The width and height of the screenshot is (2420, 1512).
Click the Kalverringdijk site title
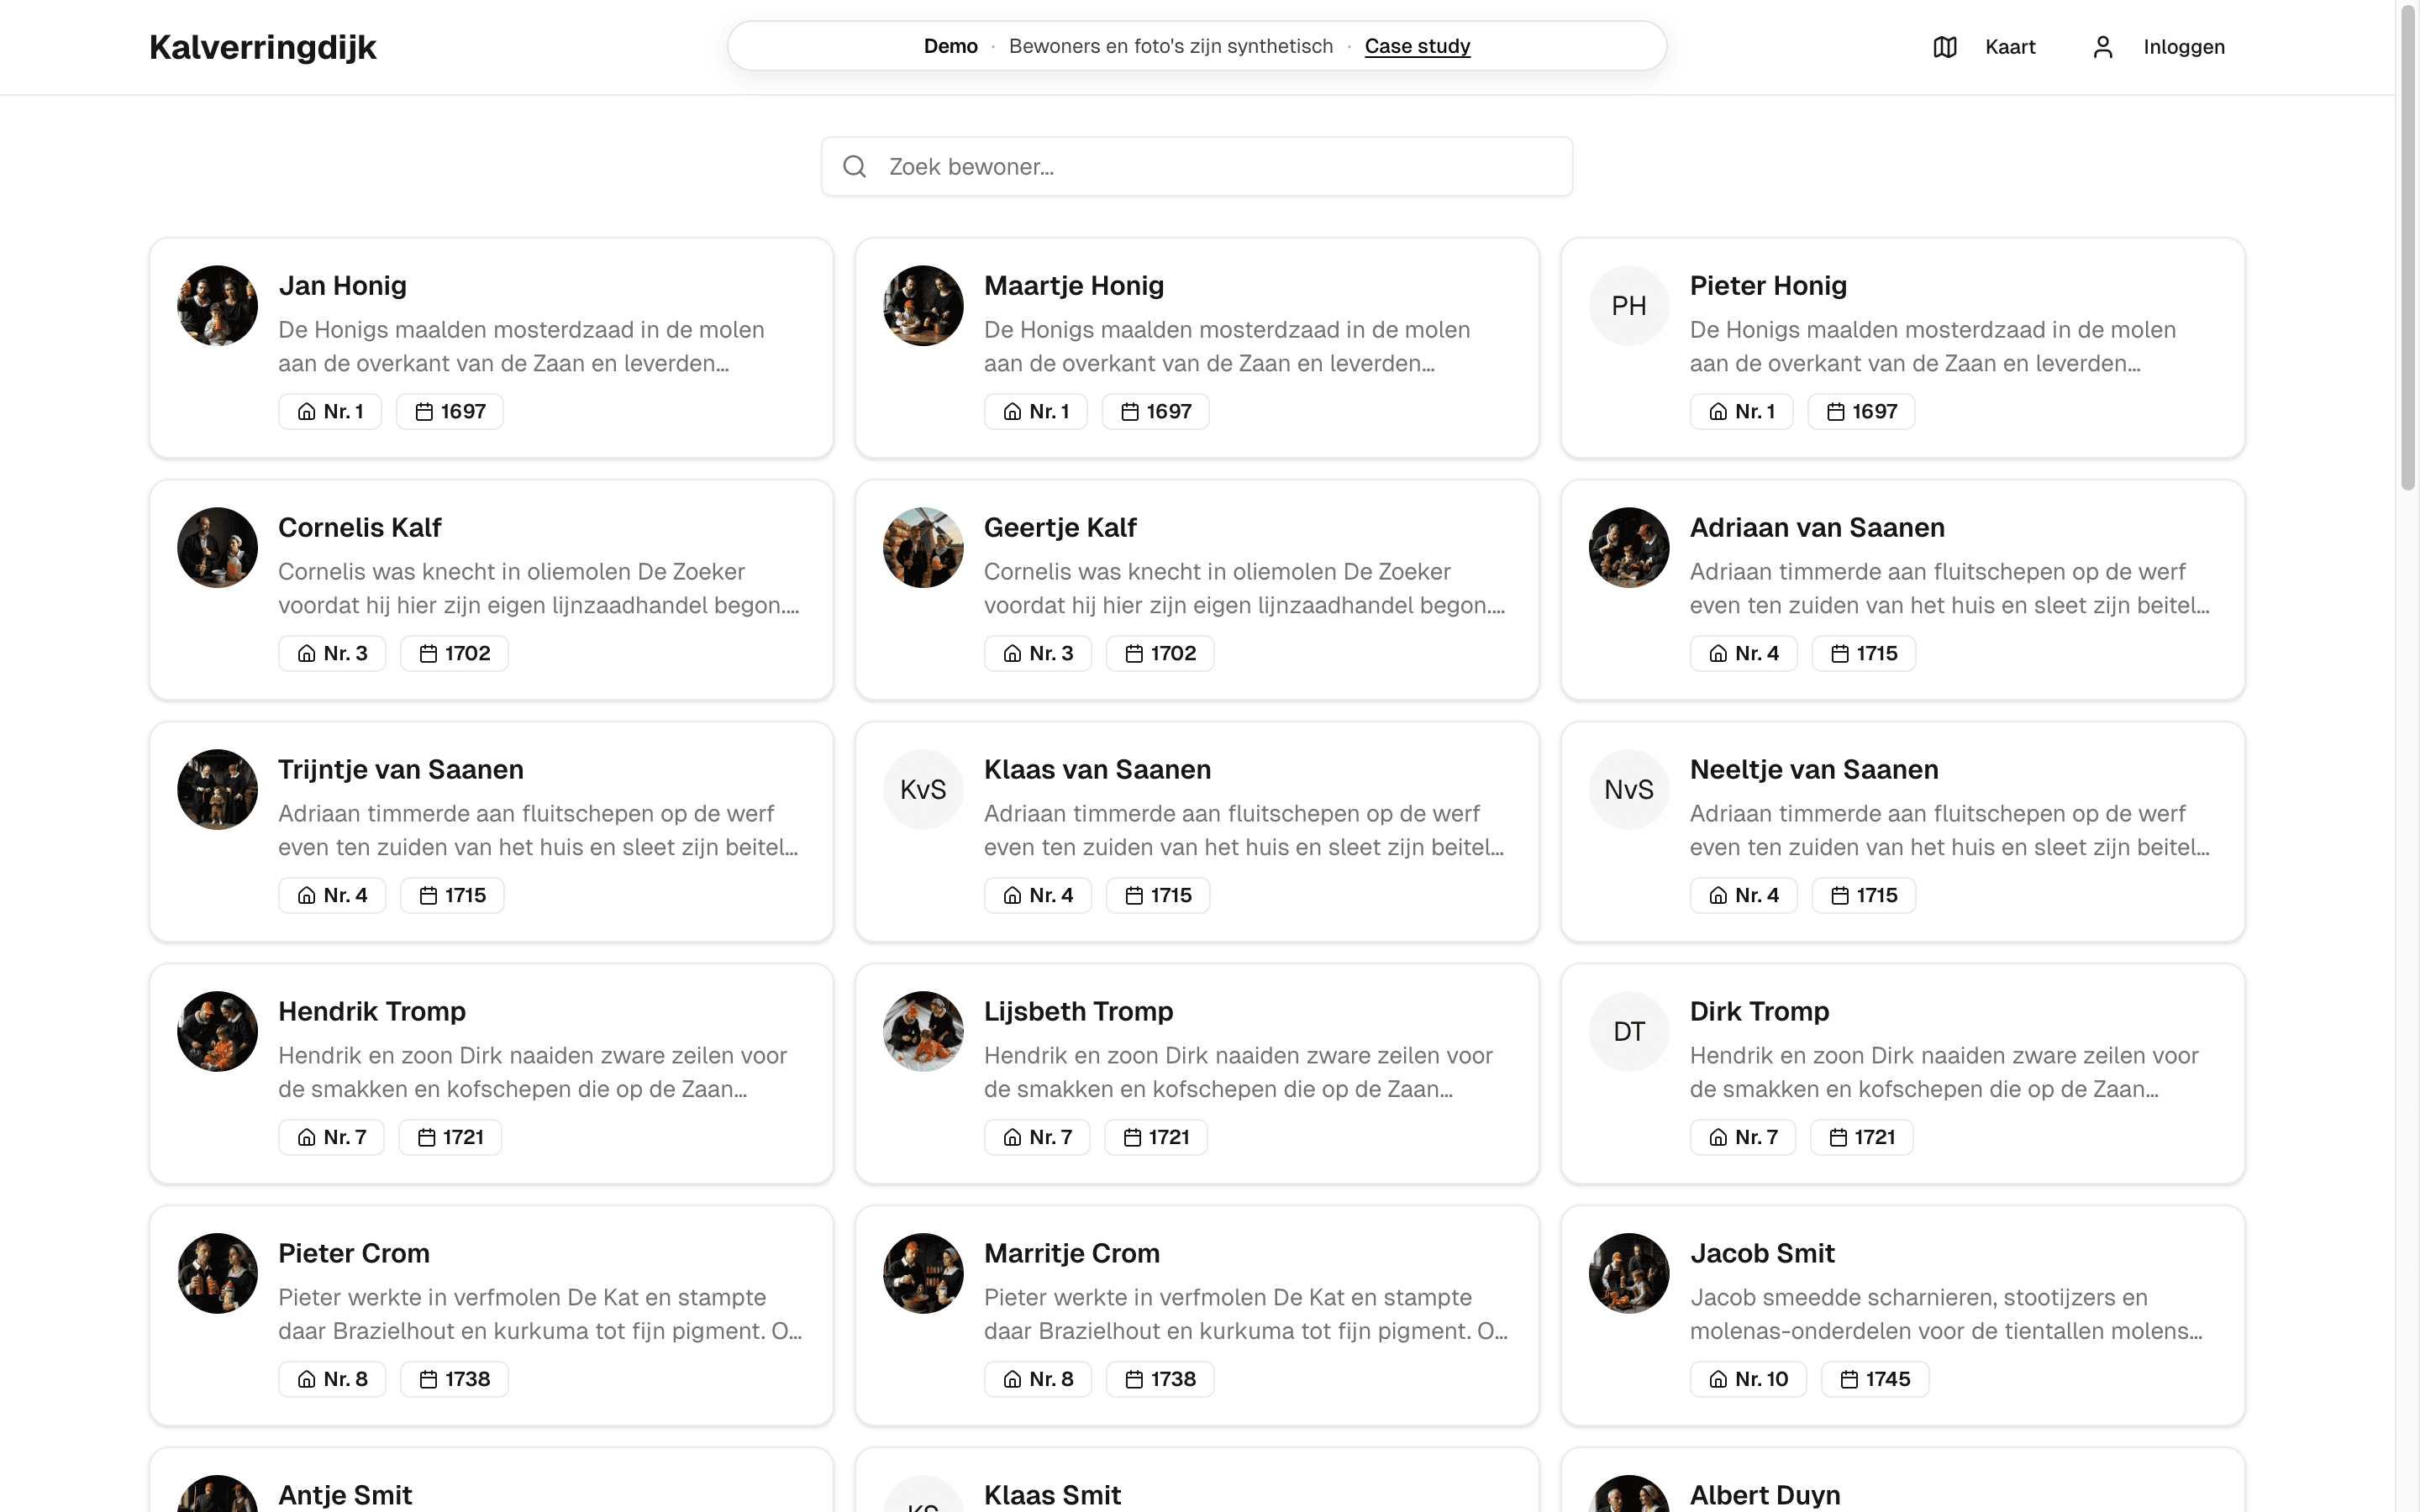pyautogui.click(x=263, y=47)
